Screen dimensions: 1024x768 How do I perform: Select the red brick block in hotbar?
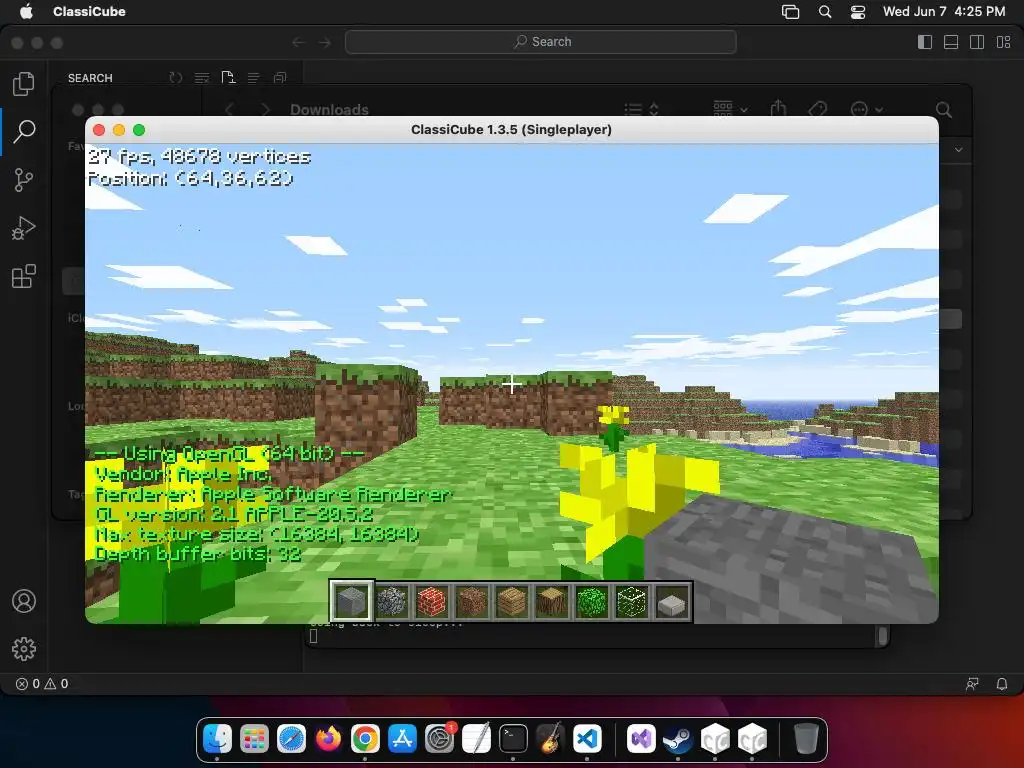(x=432, y=601)
